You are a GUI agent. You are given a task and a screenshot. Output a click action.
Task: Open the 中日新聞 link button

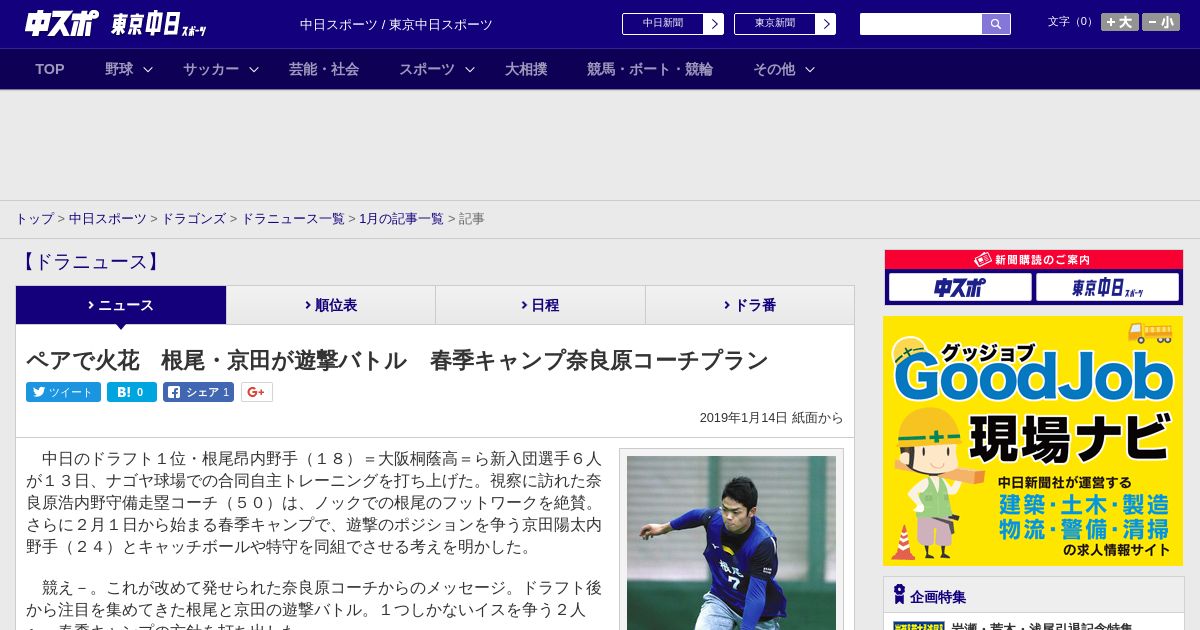click(x=672, y=24)
